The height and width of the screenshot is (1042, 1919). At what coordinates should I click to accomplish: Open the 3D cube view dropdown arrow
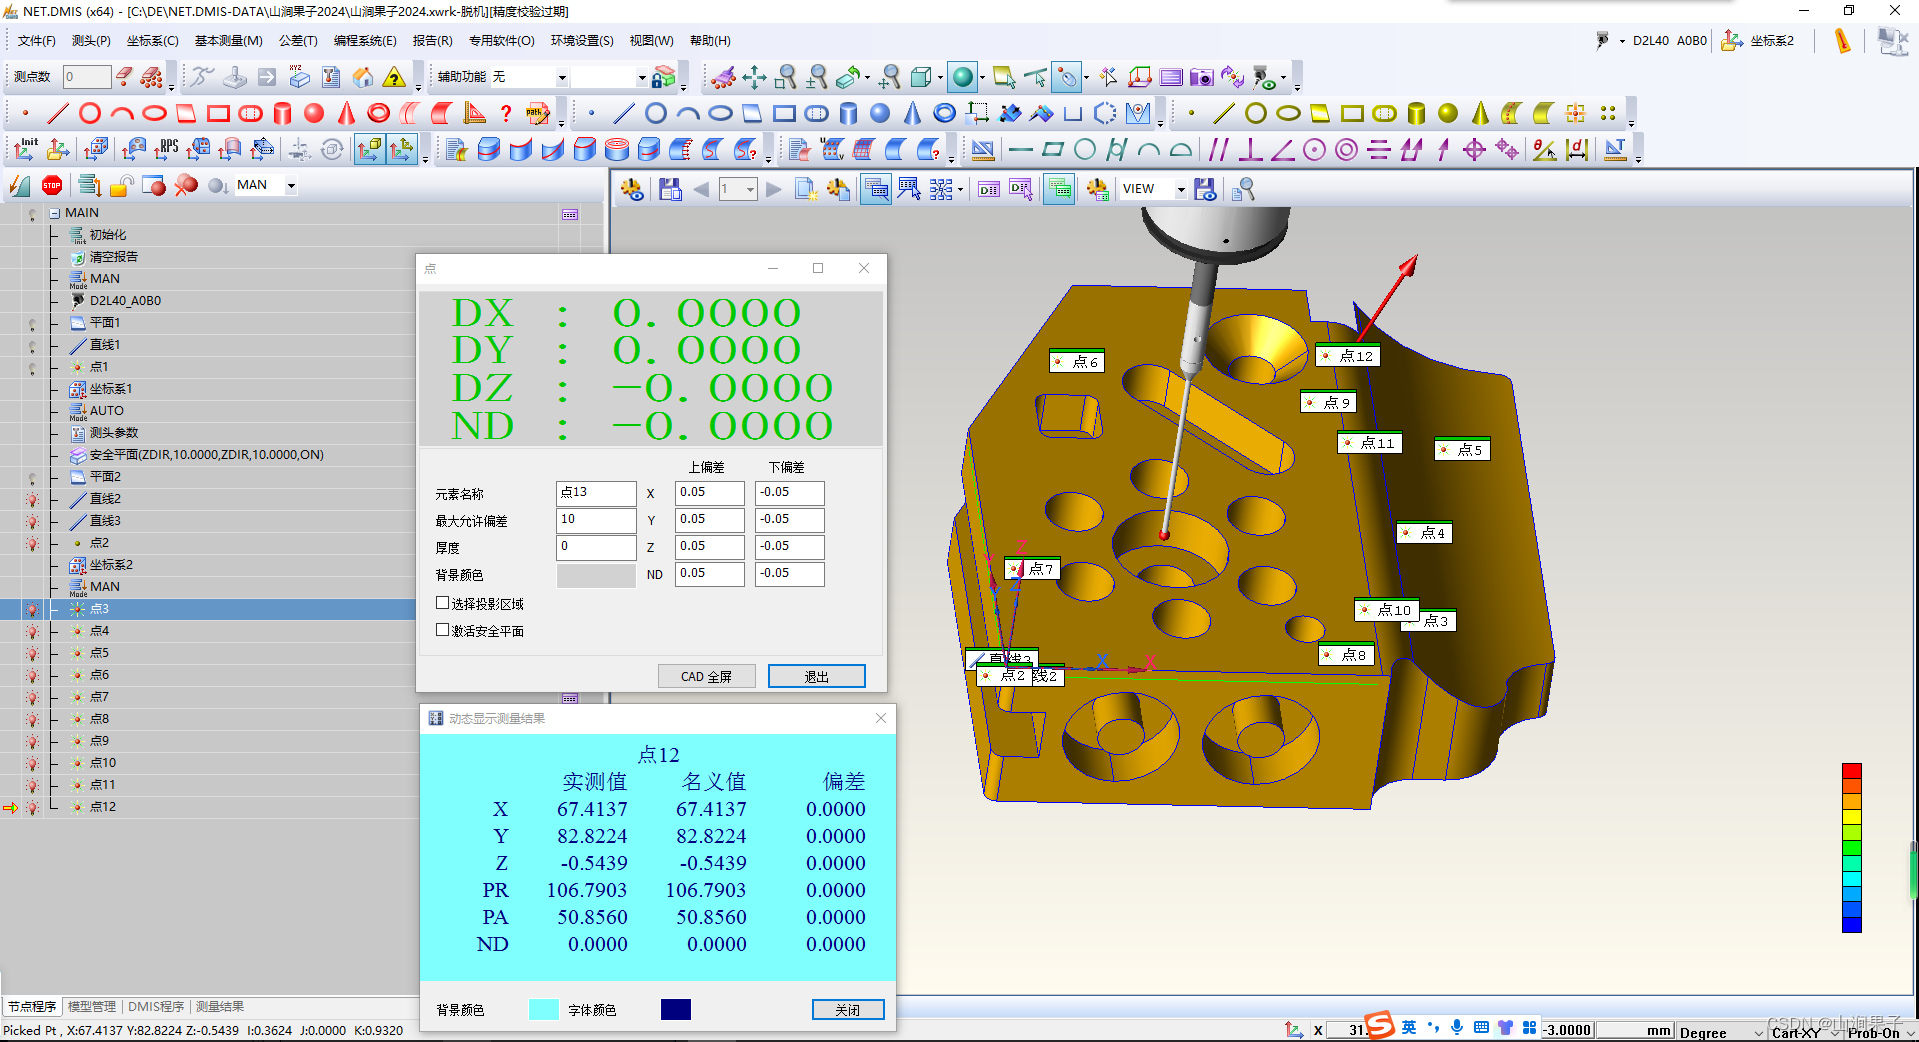click(x=940, y=77)
